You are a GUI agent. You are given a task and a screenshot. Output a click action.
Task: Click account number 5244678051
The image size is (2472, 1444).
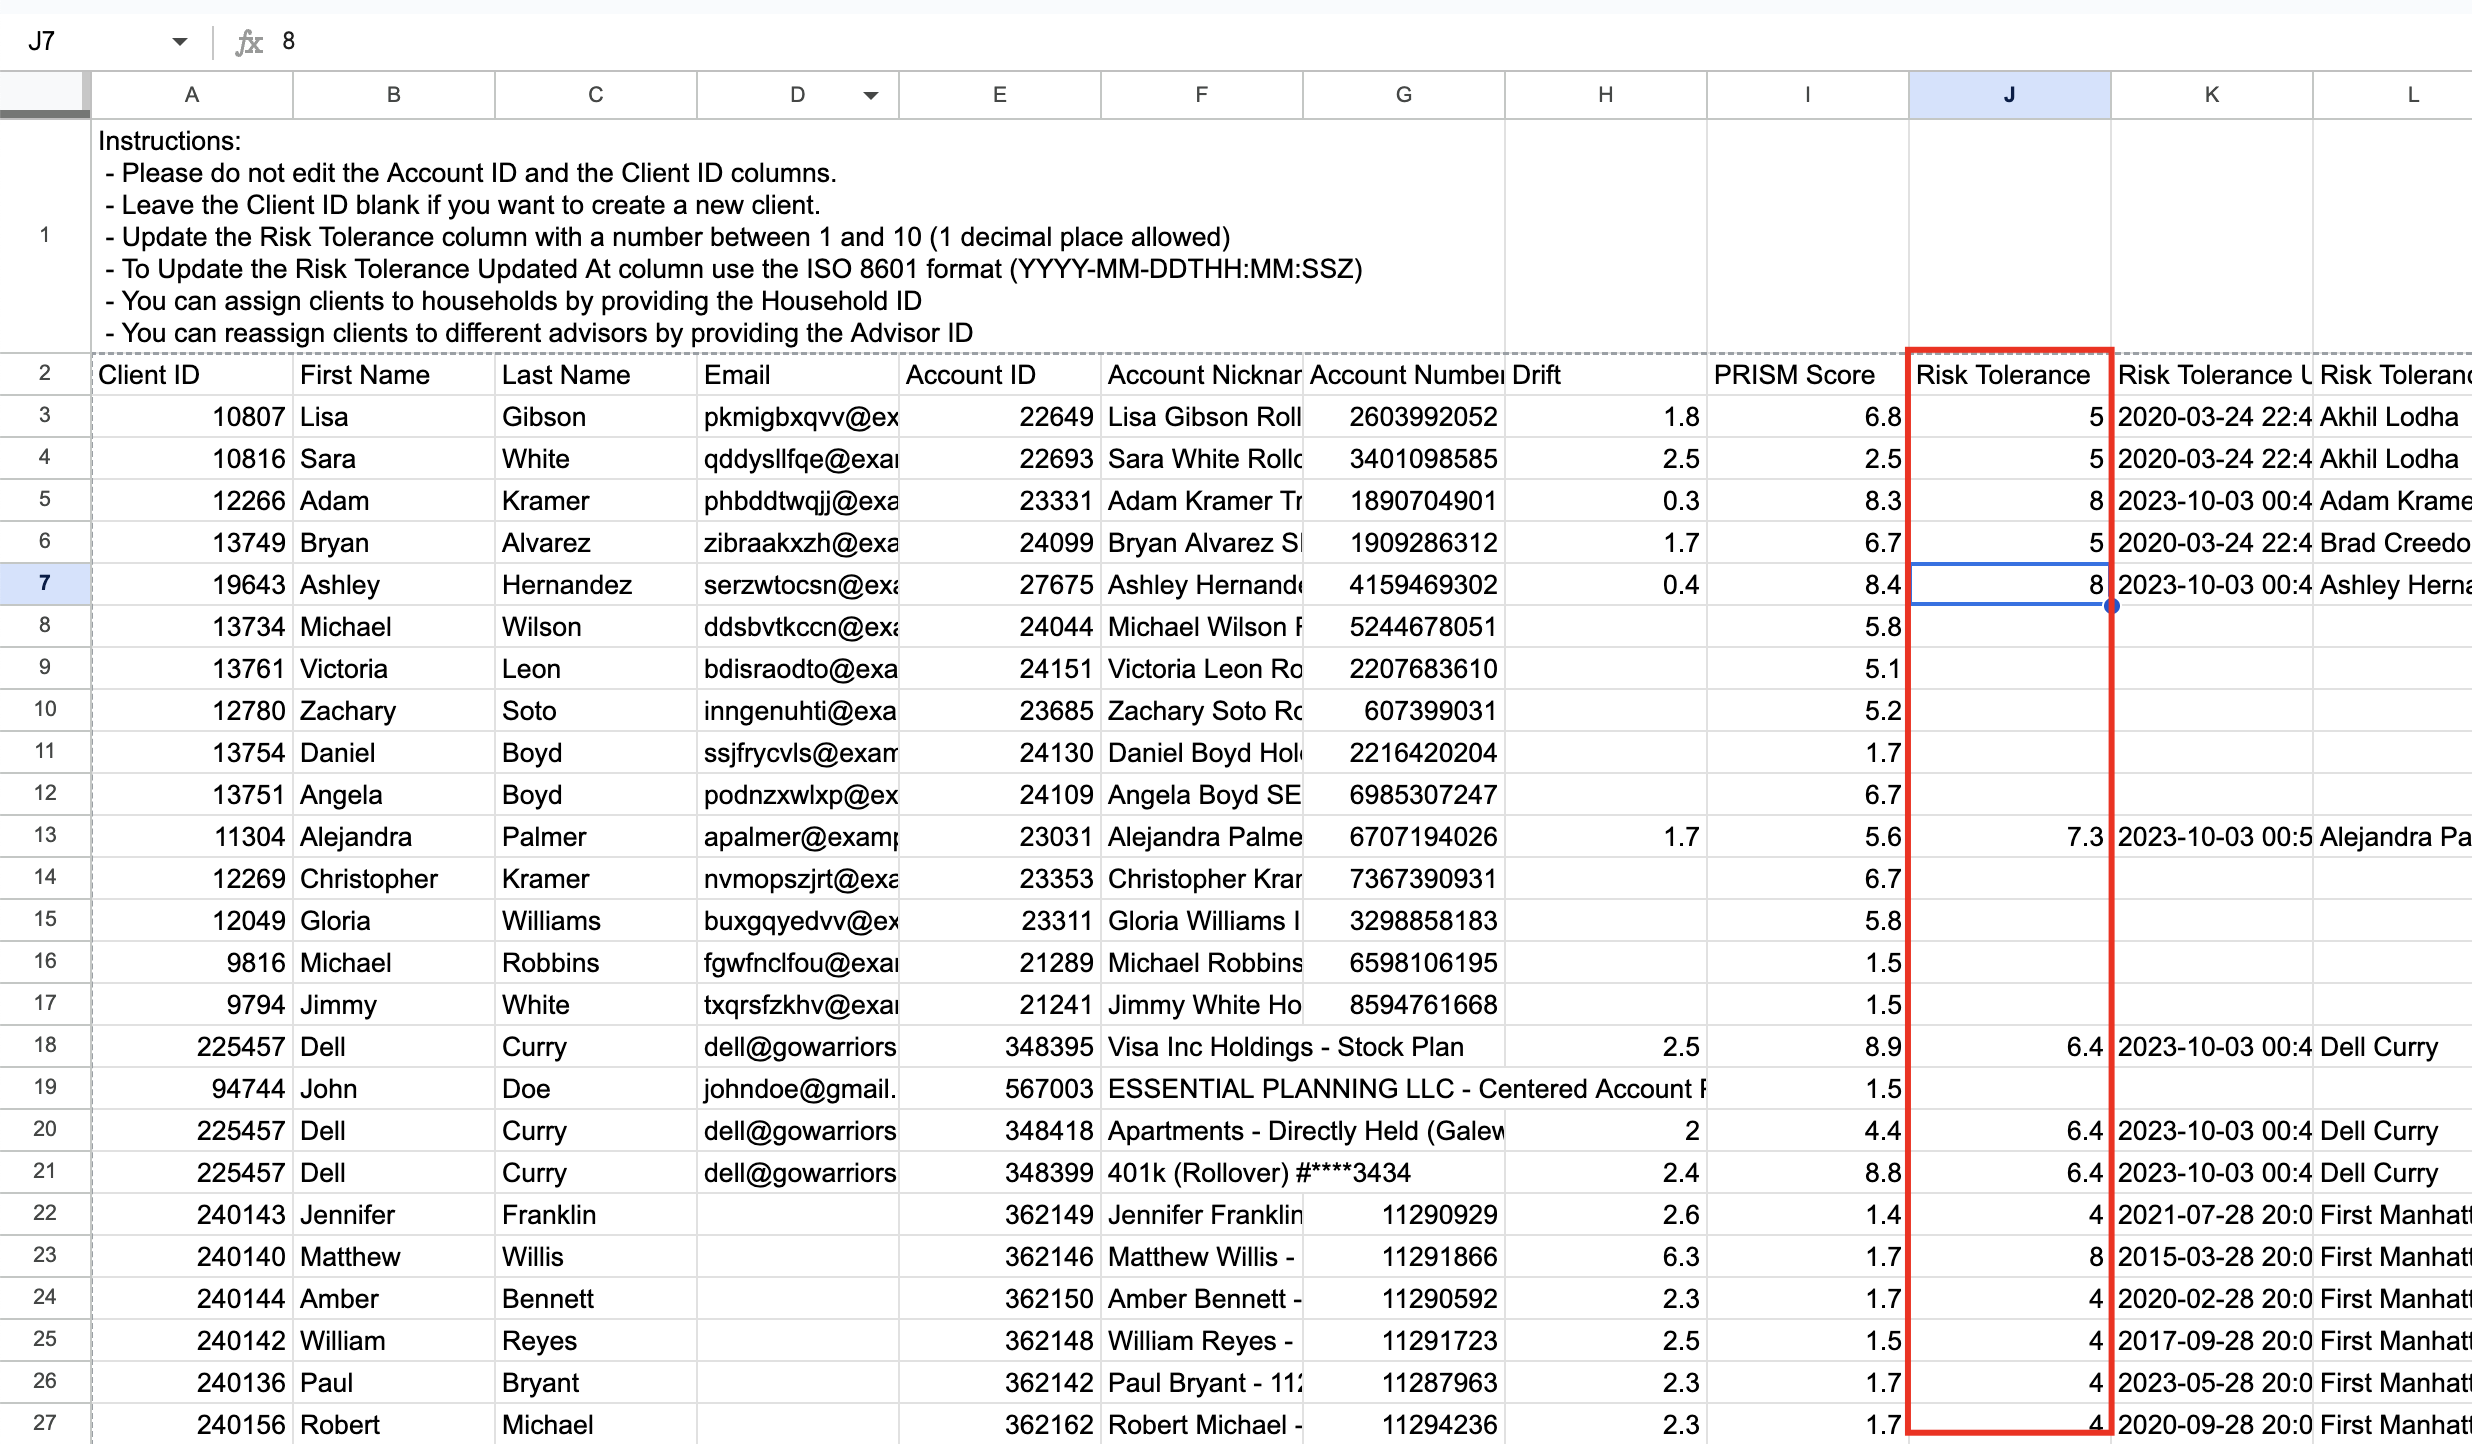[1404, 627]
